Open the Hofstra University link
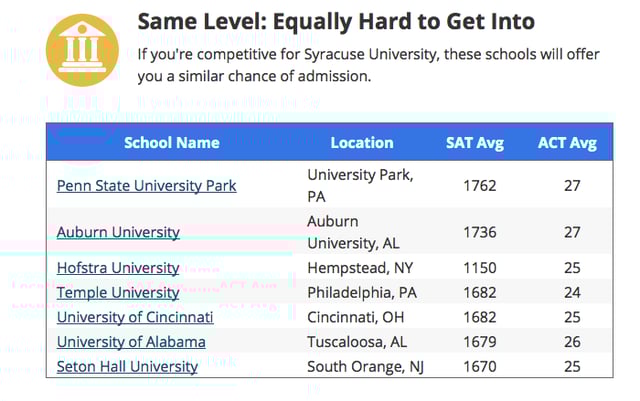640x401 pixels. (118, 268)
